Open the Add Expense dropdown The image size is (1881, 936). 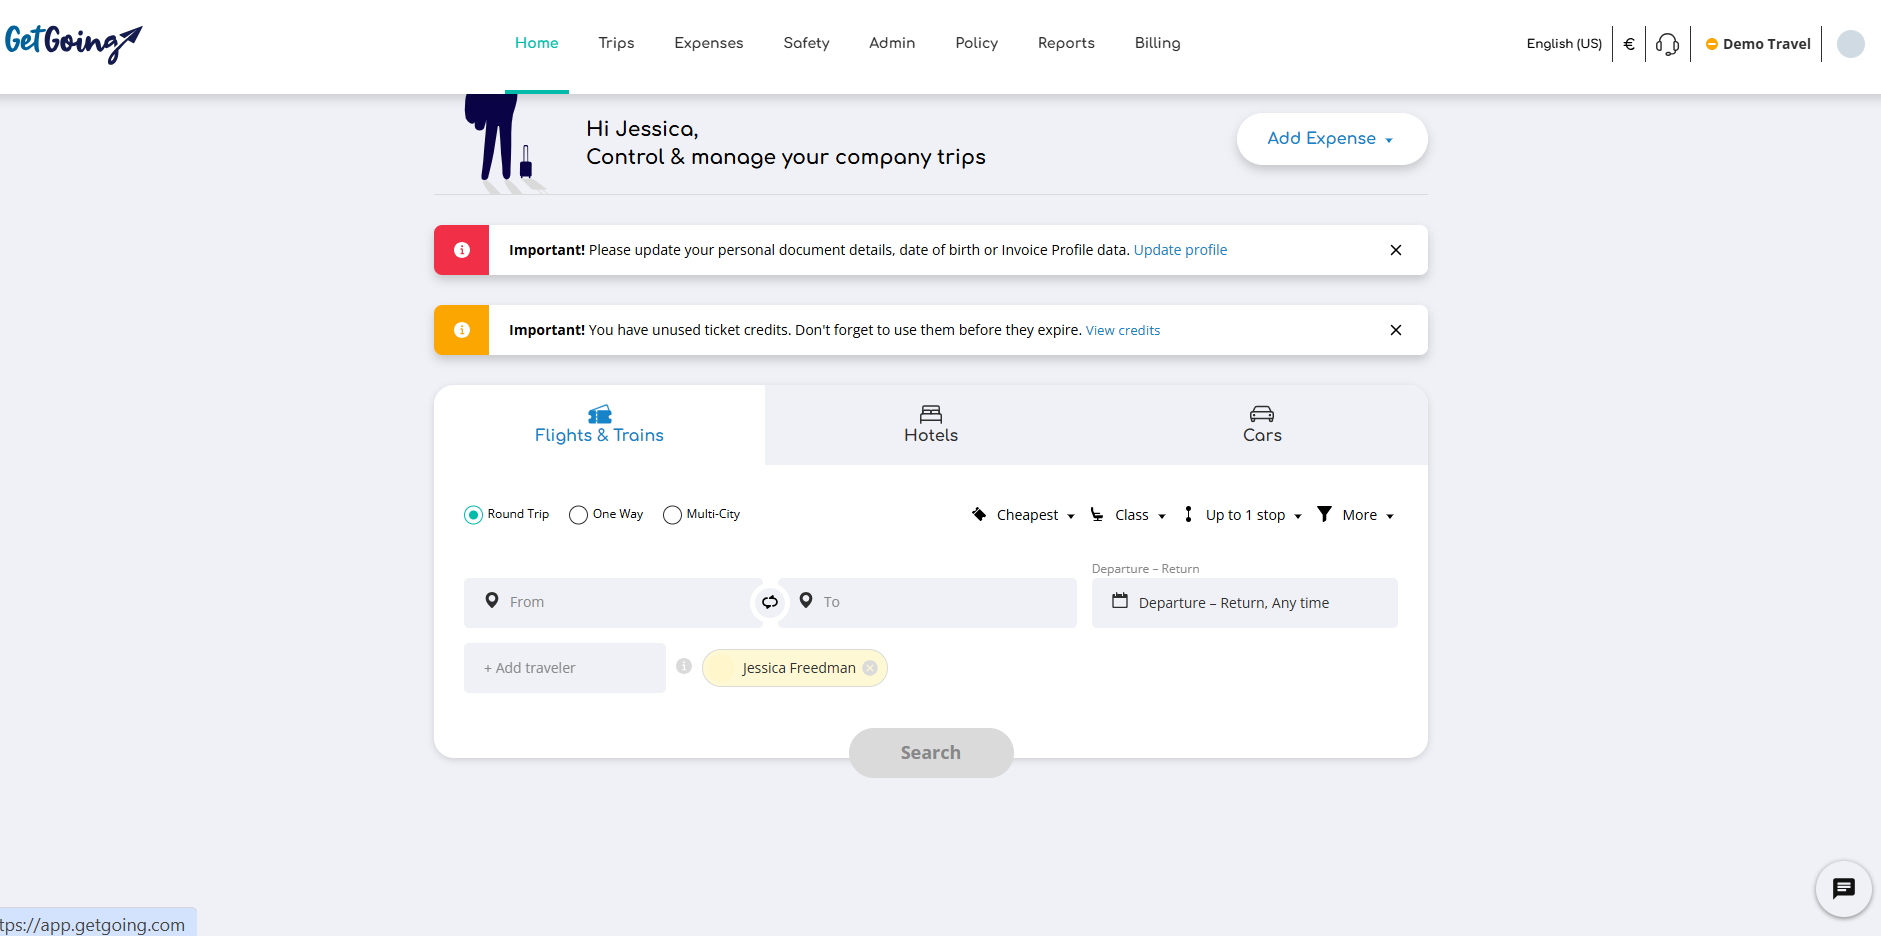1331,139
